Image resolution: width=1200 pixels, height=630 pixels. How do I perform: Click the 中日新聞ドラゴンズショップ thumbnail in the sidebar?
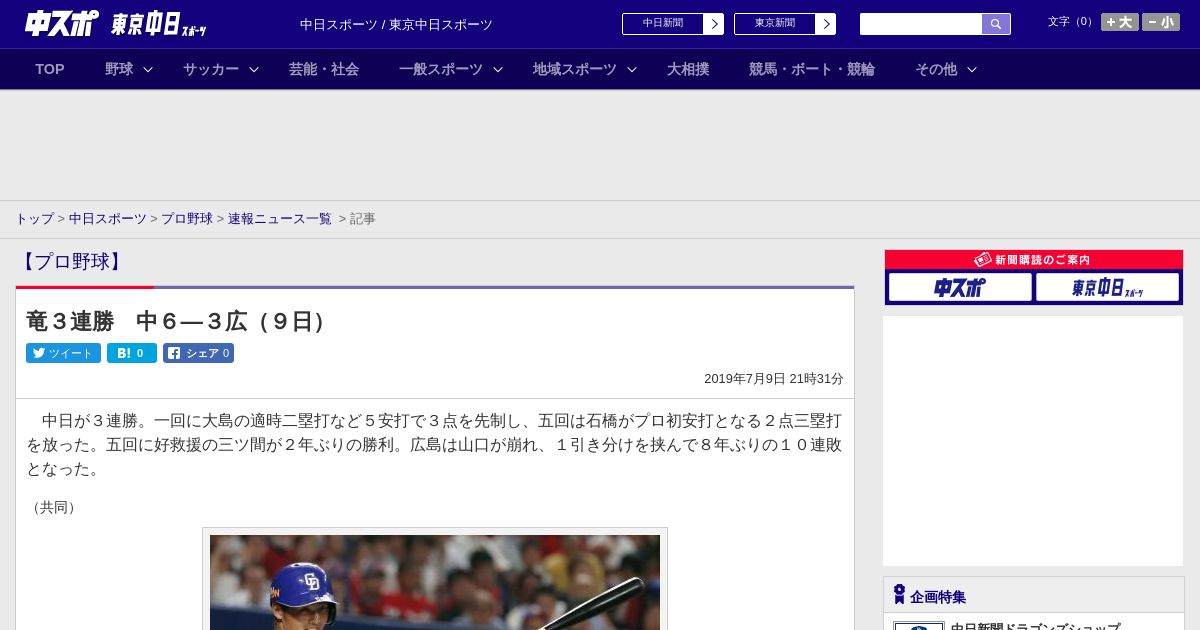[x=919, y=626]
